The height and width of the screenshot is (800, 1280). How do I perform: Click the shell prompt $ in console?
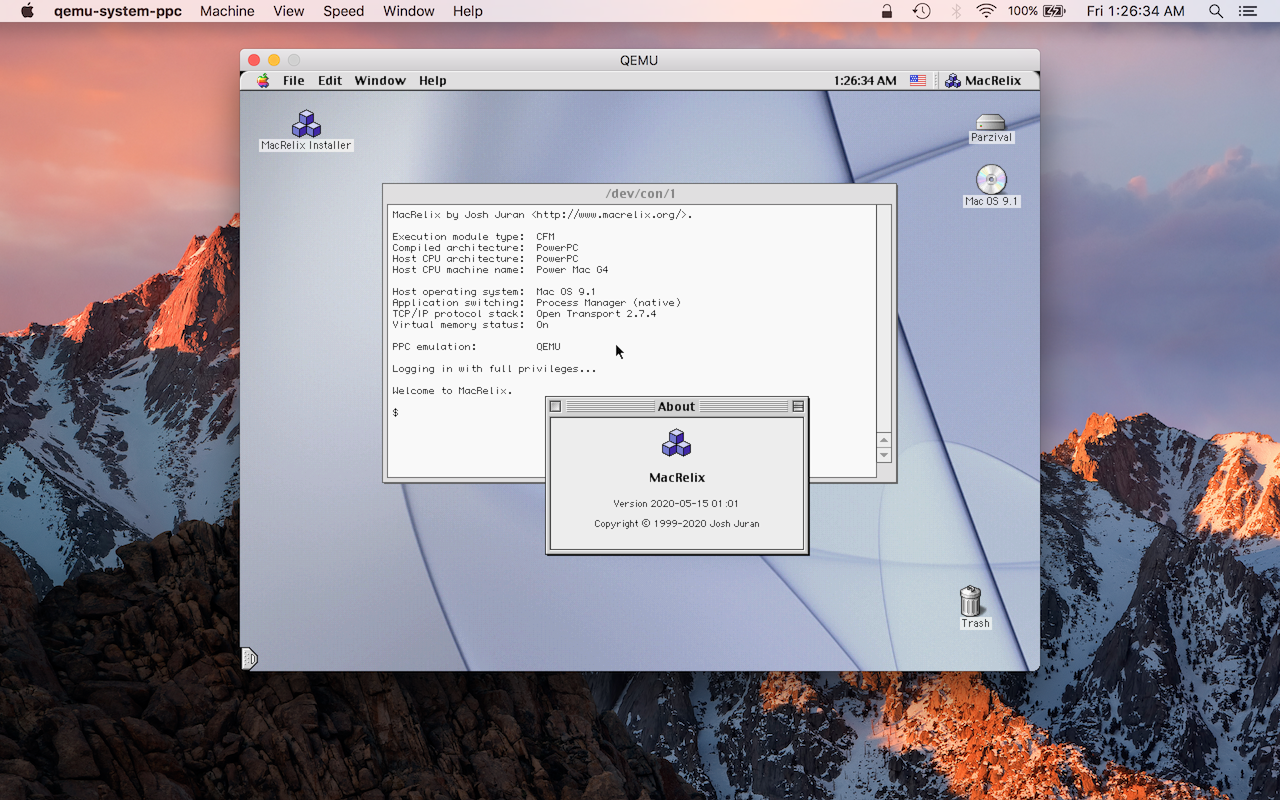click(395, 412)
